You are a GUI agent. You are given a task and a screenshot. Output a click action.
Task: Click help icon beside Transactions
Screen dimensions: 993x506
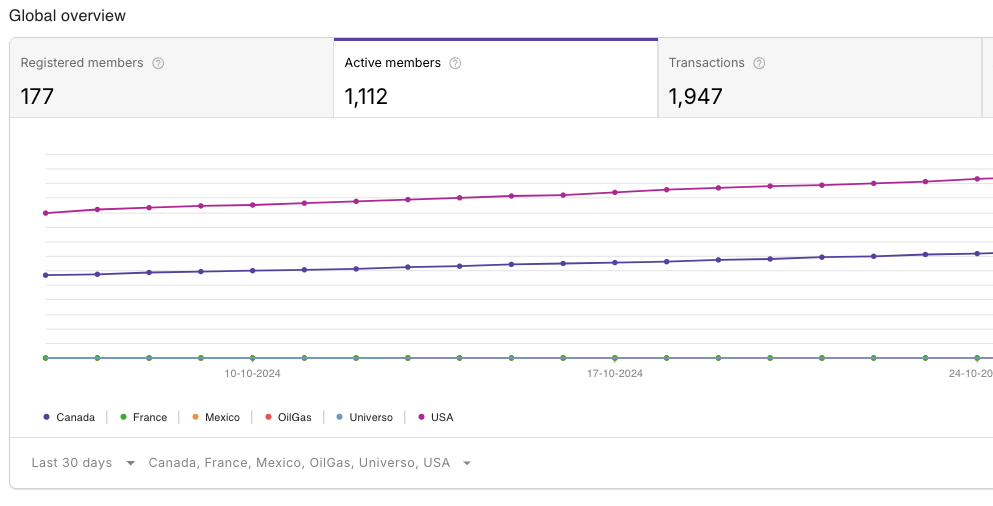coord(759,63)
